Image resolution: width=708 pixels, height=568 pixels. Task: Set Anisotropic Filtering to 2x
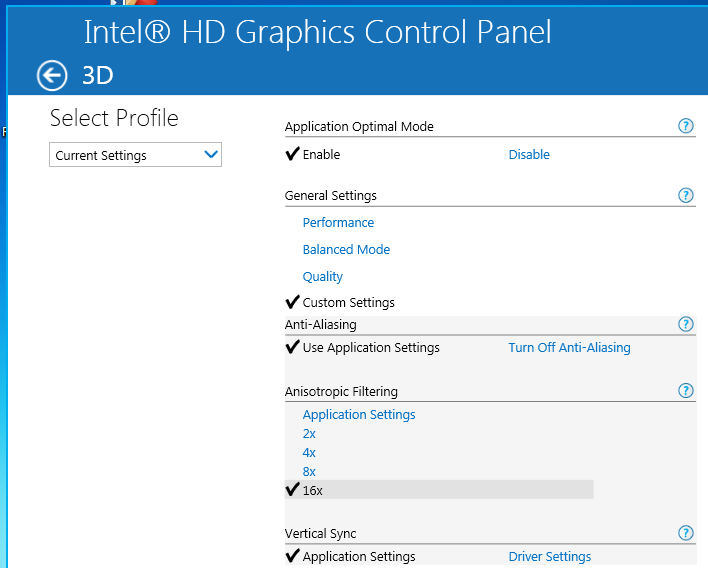click(309, 434)
